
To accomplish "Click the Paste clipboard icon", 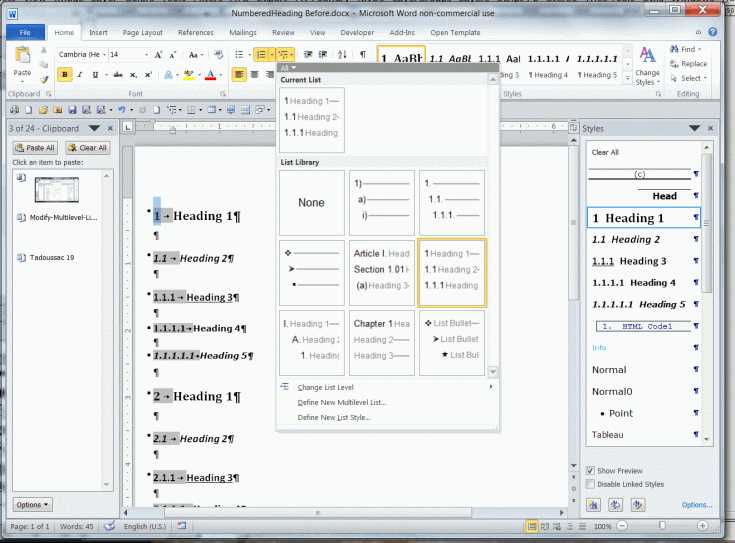I will (22, 56).
